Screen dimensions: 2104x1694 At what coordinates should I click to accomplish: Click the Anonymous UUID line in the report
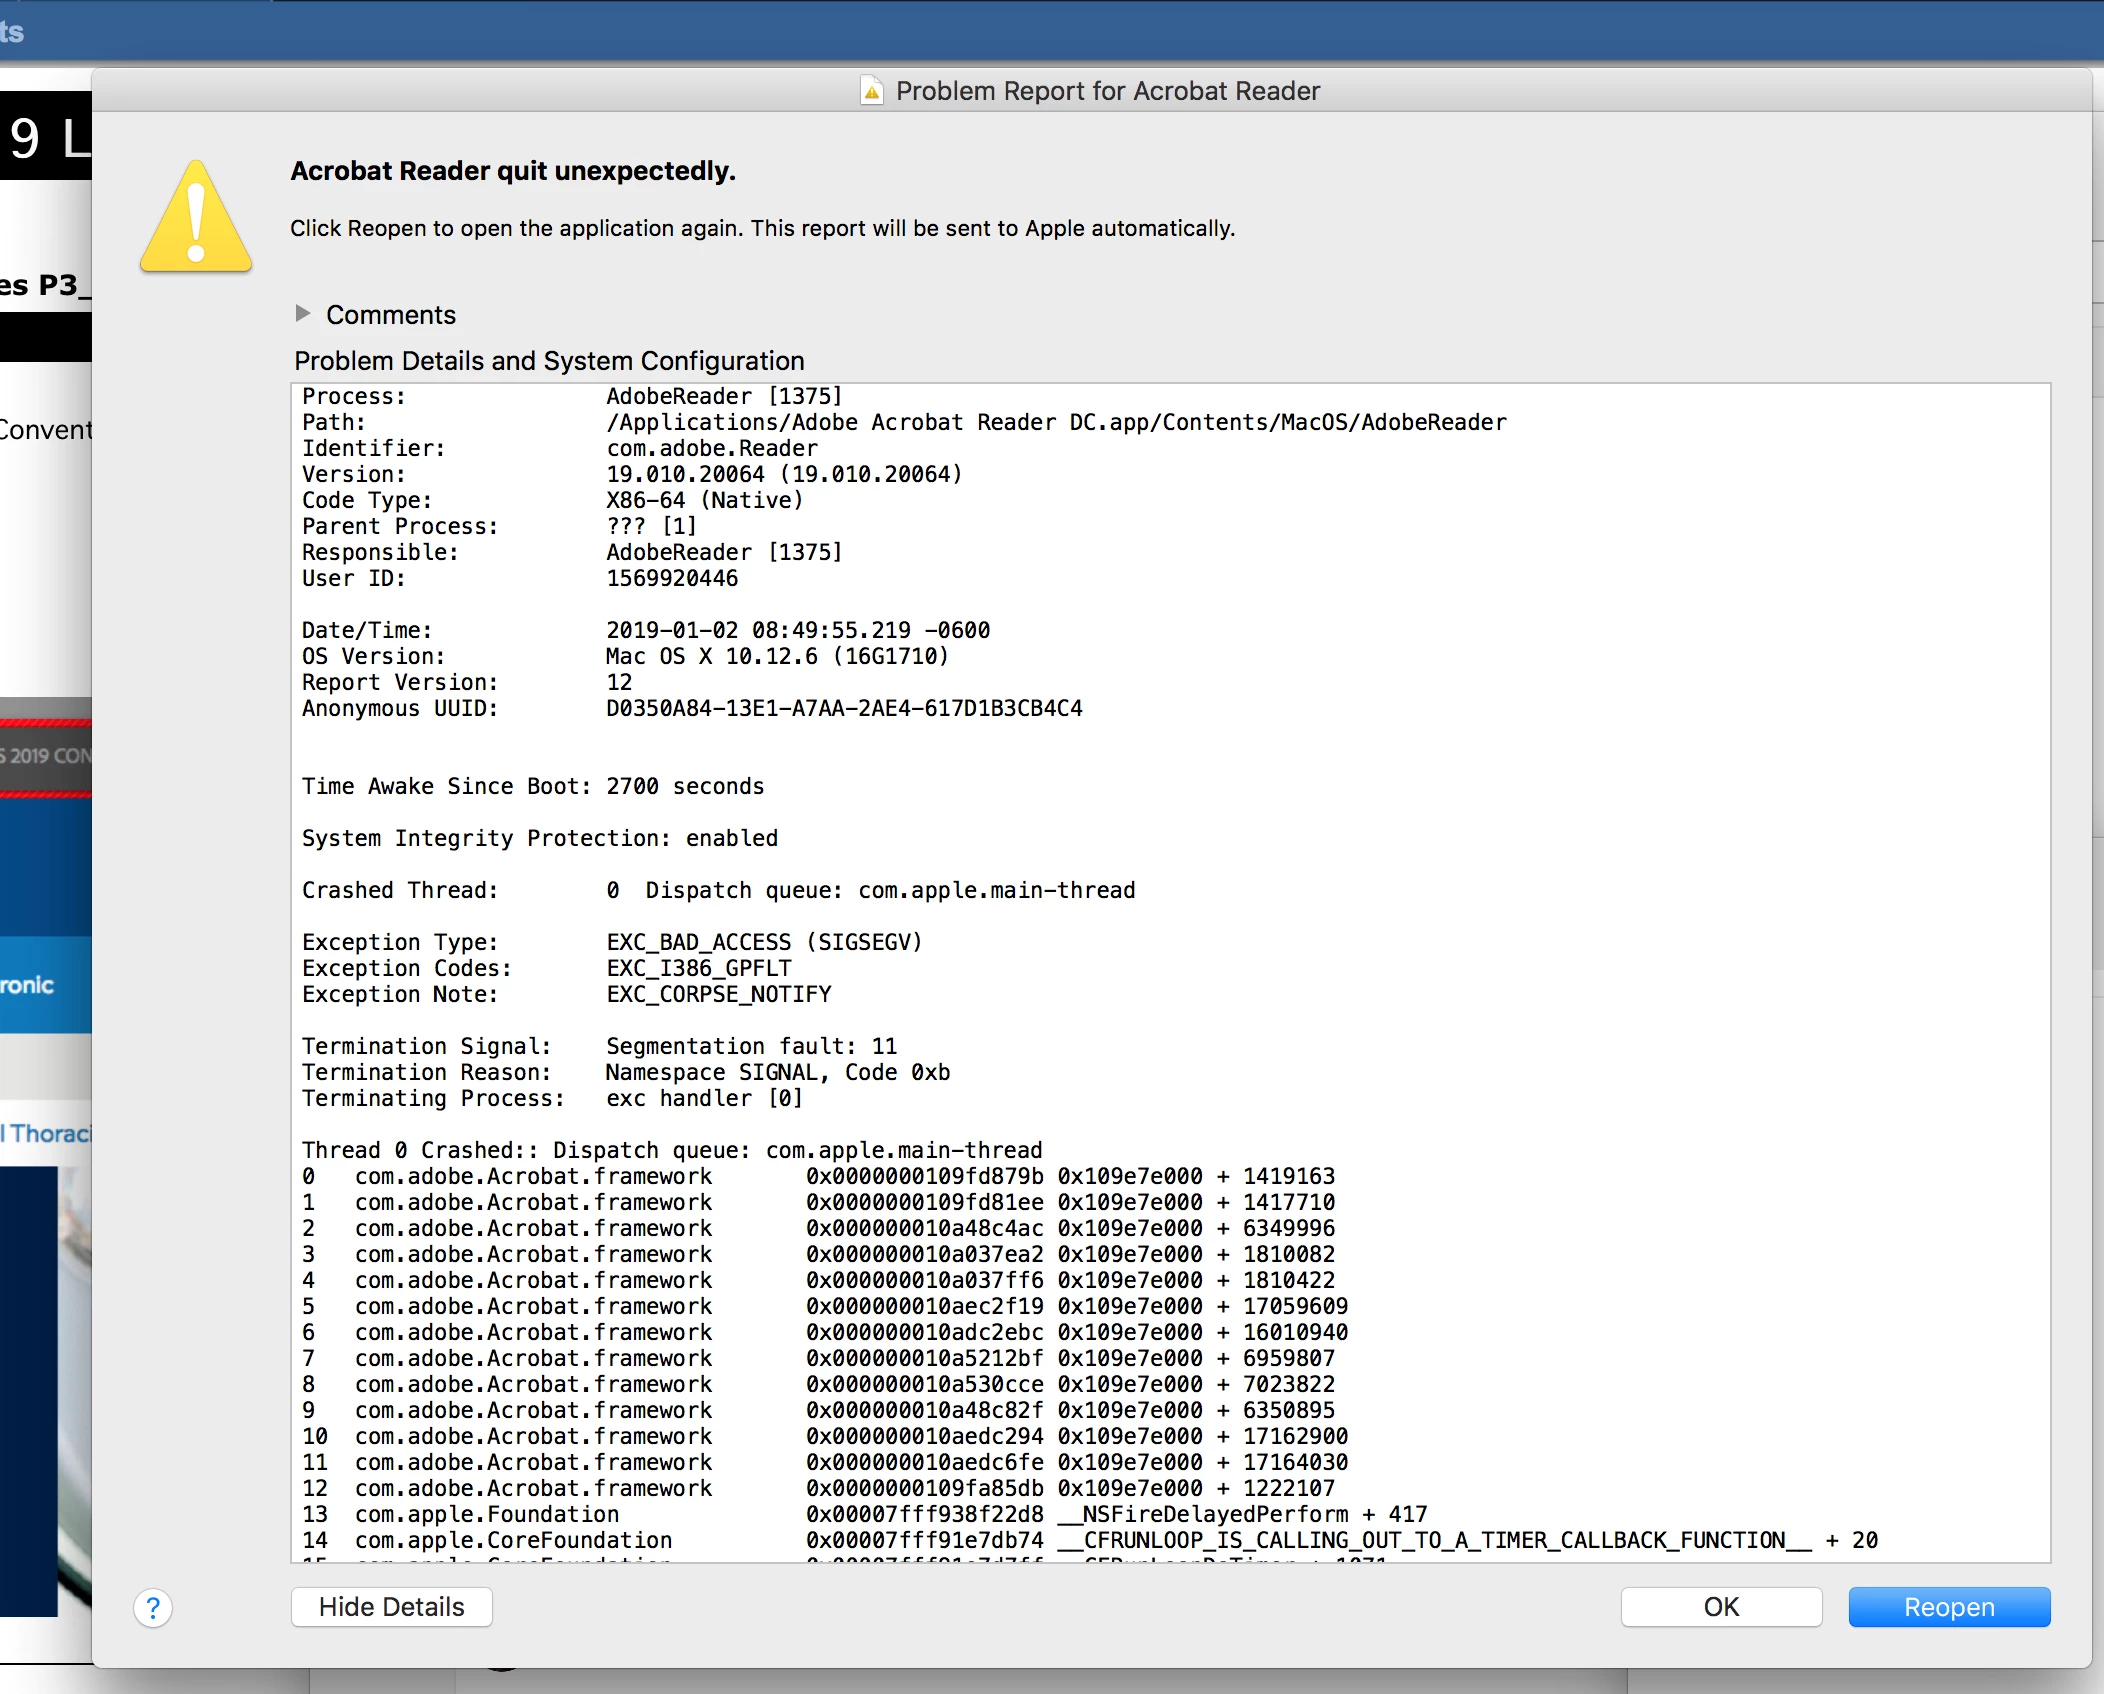pos(691,709)
